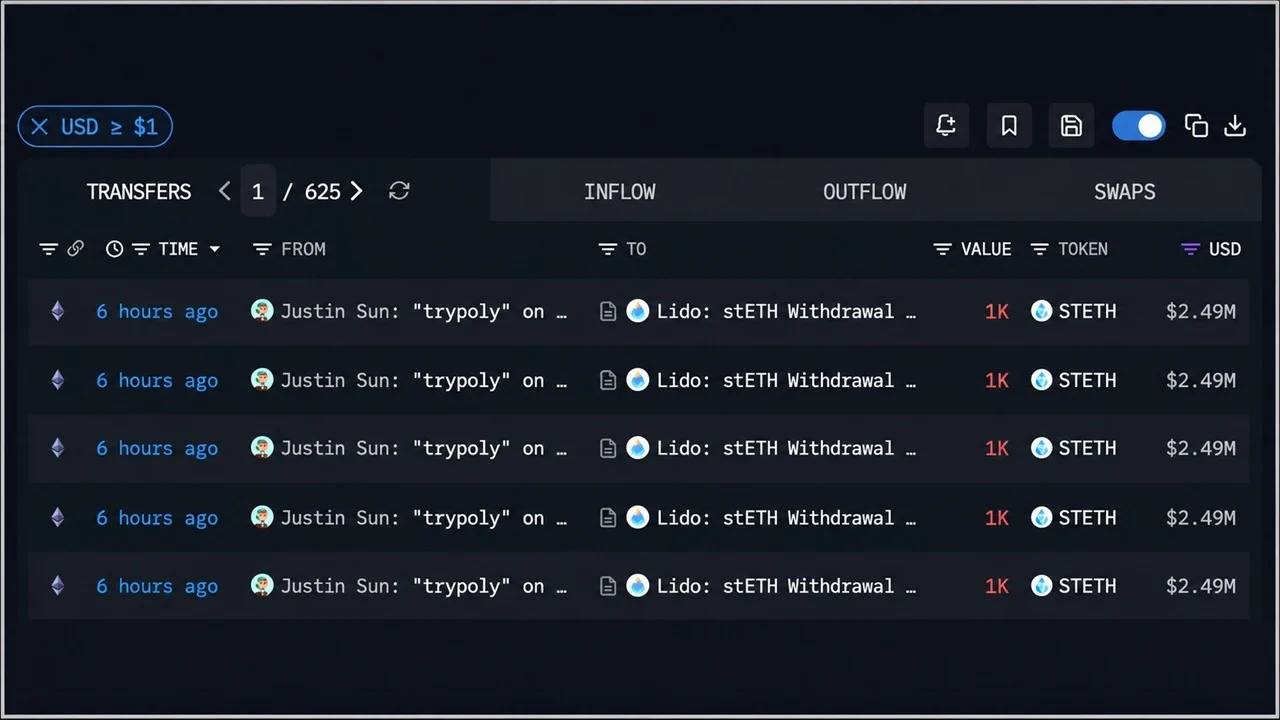Viewport: 1280px width, 720px height.
Task: Click the page number field showing 1
Action: (x=258, y=191)
